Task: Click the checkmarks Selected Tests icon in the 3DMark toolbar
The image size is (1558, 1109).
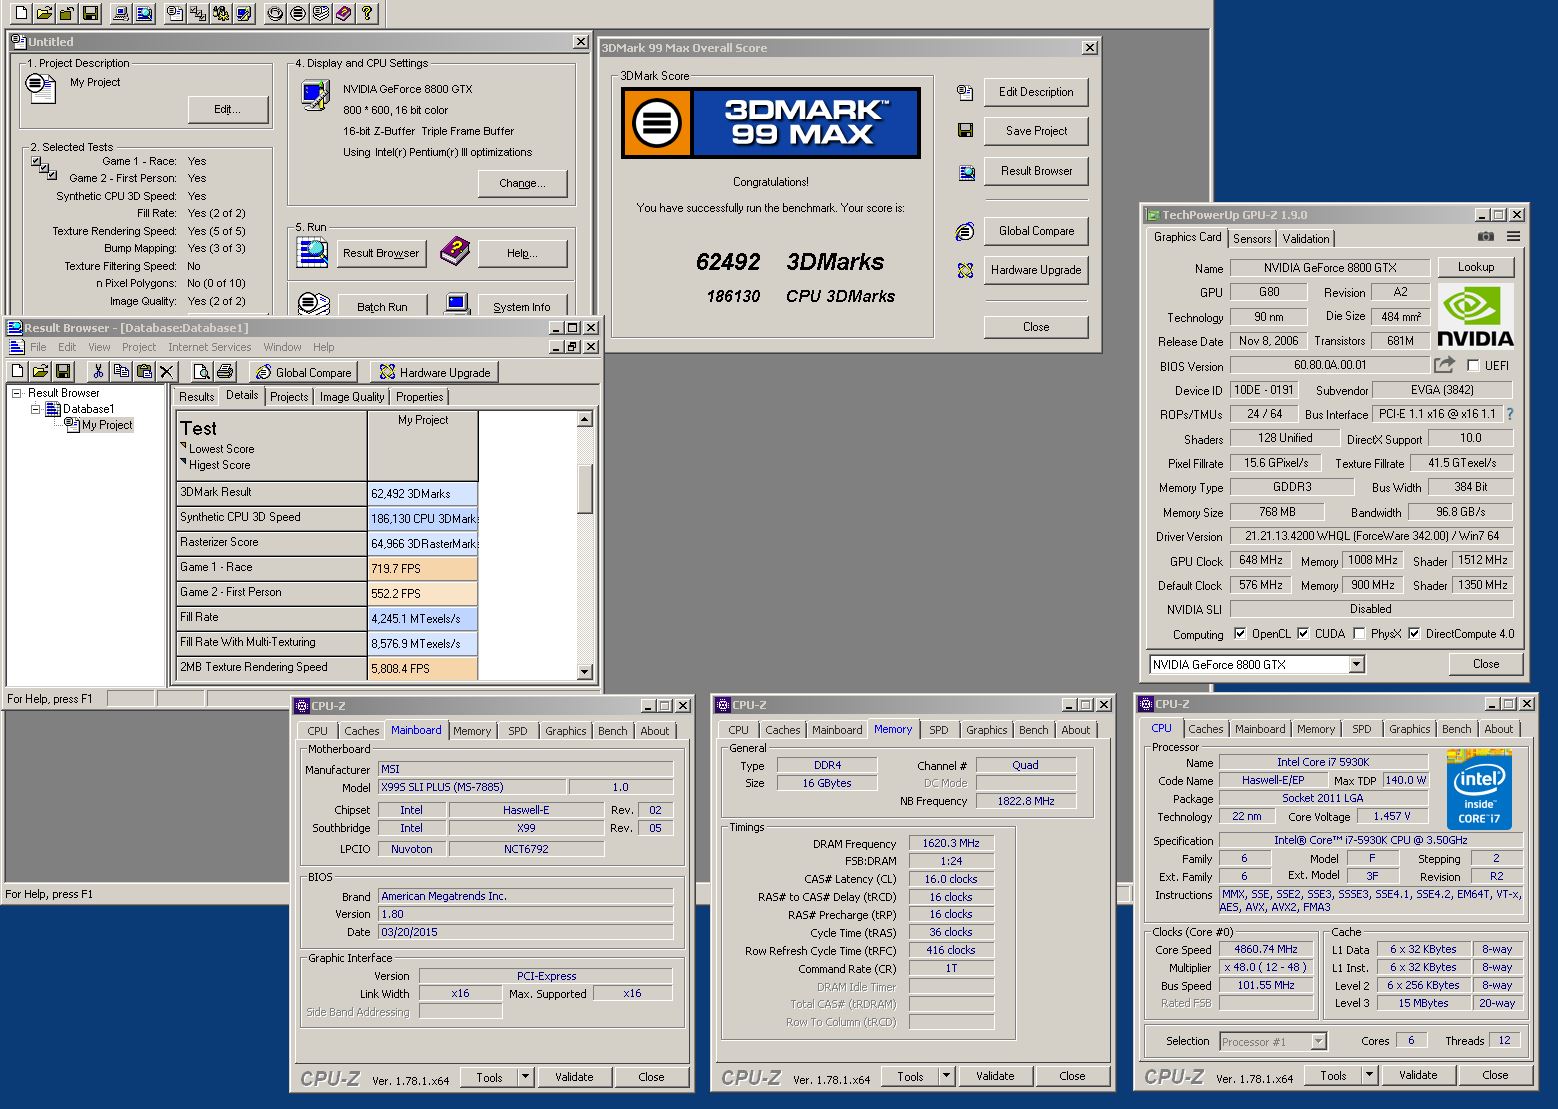Action: [199, 13]
